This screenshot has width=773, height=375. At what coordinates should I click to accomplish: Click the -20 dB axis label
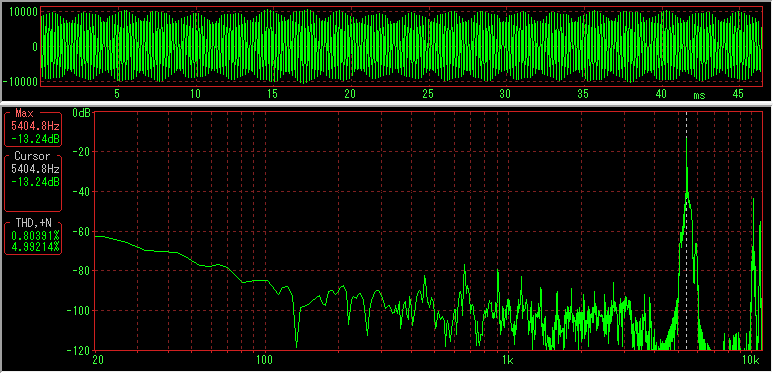point(82,152)
